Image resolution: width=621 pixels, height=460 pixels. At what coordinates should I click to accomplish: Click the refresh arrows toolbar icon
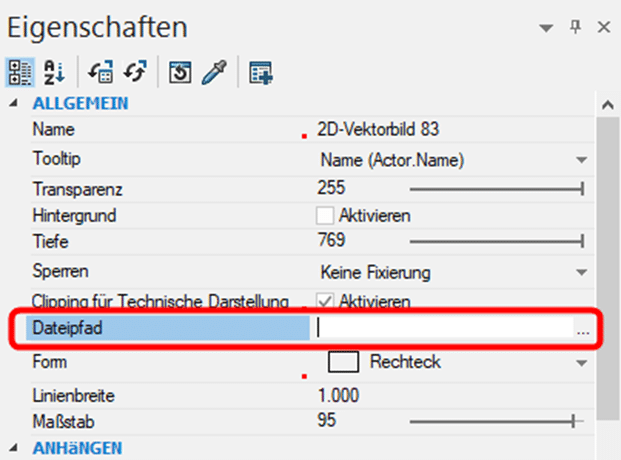tap(135, 72)
